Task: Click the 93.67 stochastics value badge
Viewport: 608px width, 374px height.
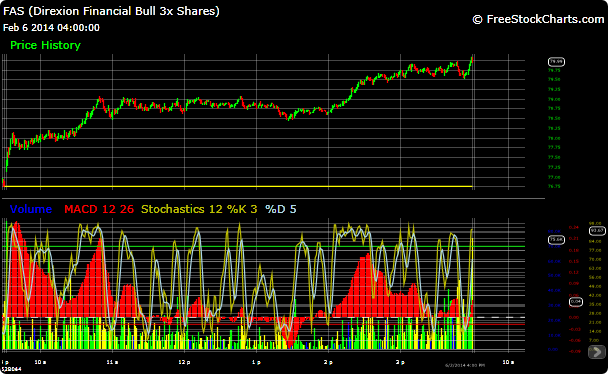Action: 597,231
